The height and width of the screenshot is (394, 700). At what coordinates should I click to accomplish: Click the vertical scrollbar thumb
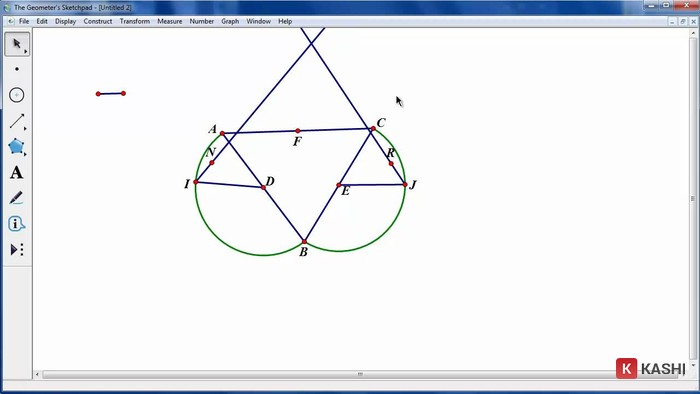(x=693, y=198)
